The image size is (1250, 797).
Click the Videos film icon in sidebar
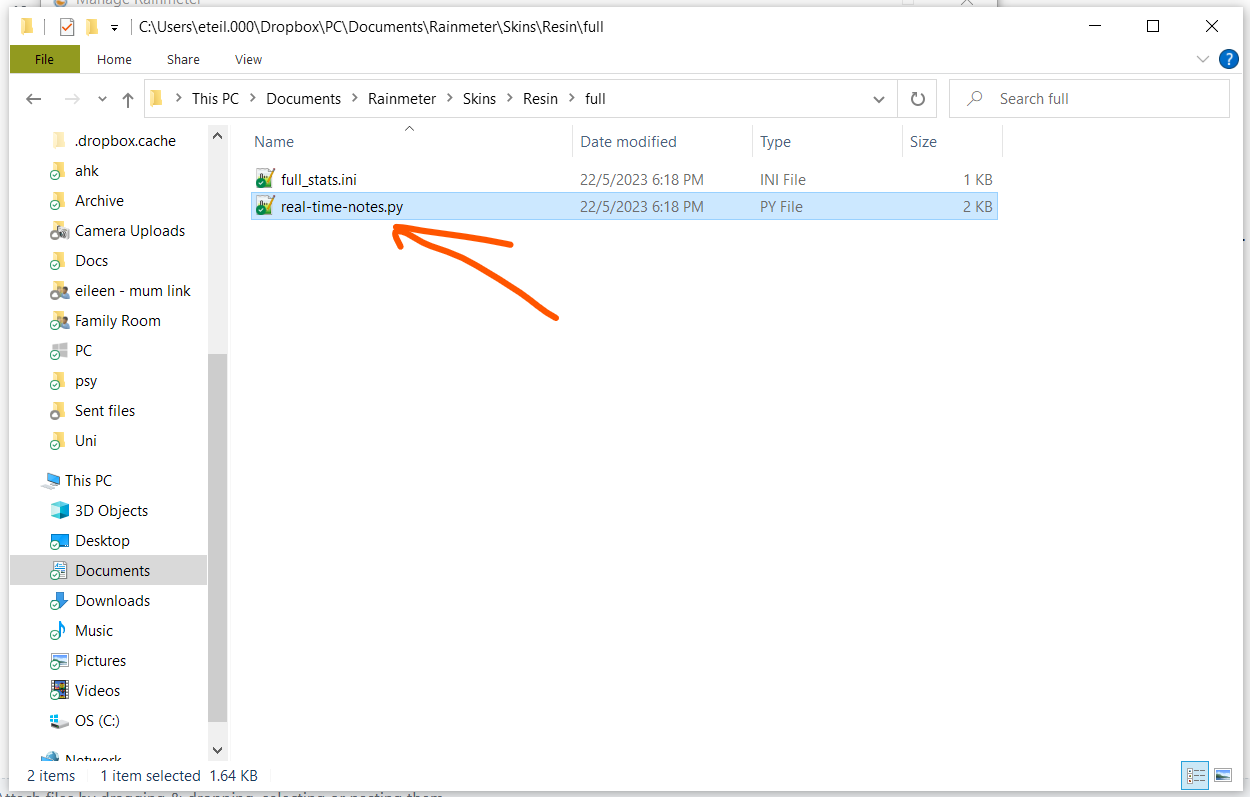(59, 690)
